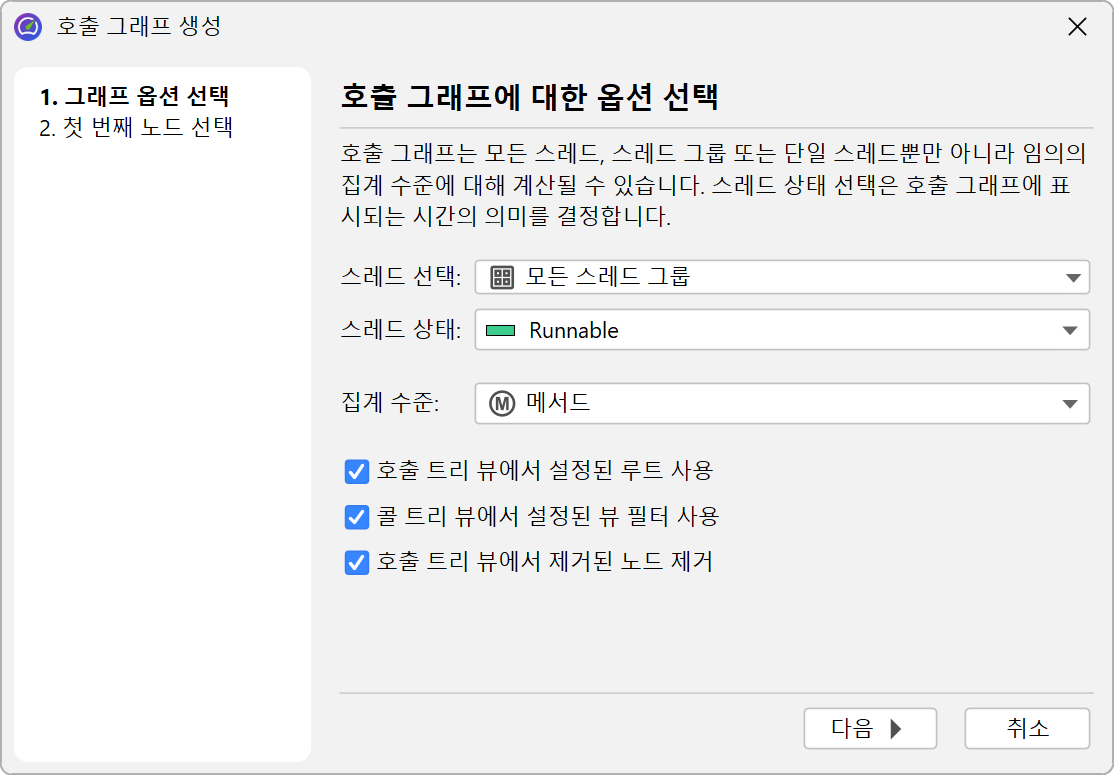Open the 집계 수준 dropdown arrow
Viewport: 1114px width, 775px height.
(x=1072, y=404)
